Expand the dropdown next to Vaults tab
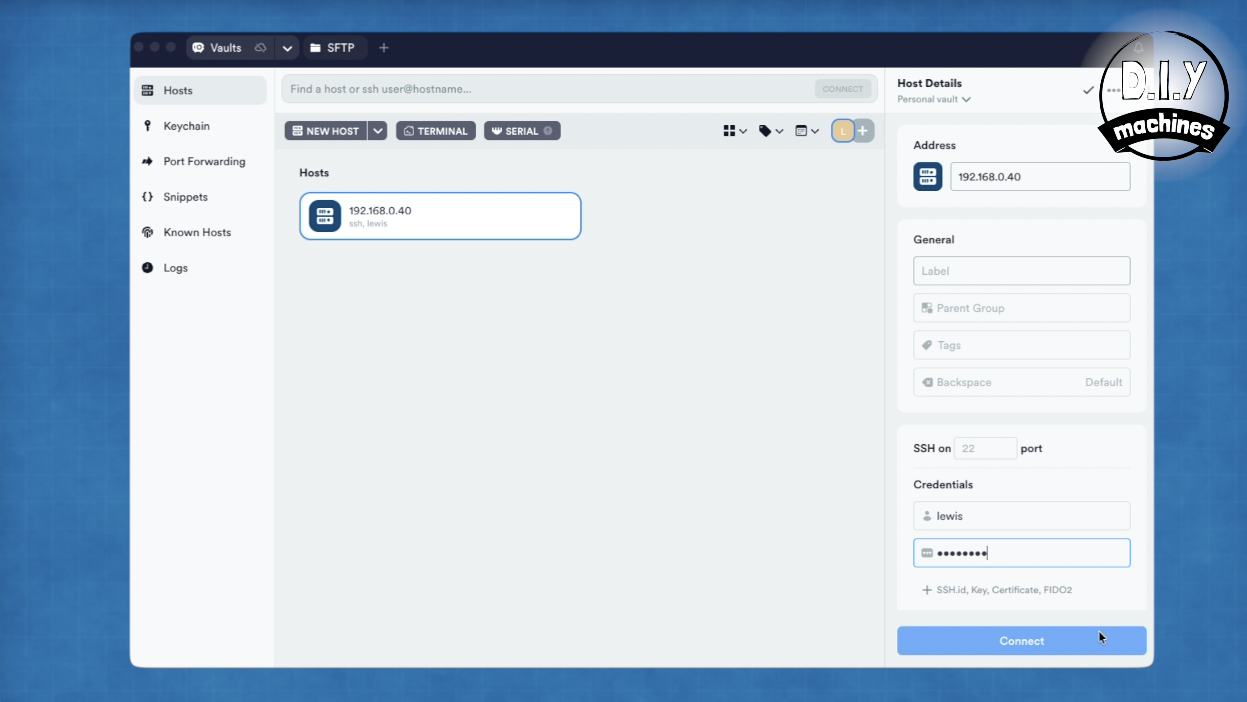Image resolution: width=1247 pixels, height=702 pixels. pos(287,48)
